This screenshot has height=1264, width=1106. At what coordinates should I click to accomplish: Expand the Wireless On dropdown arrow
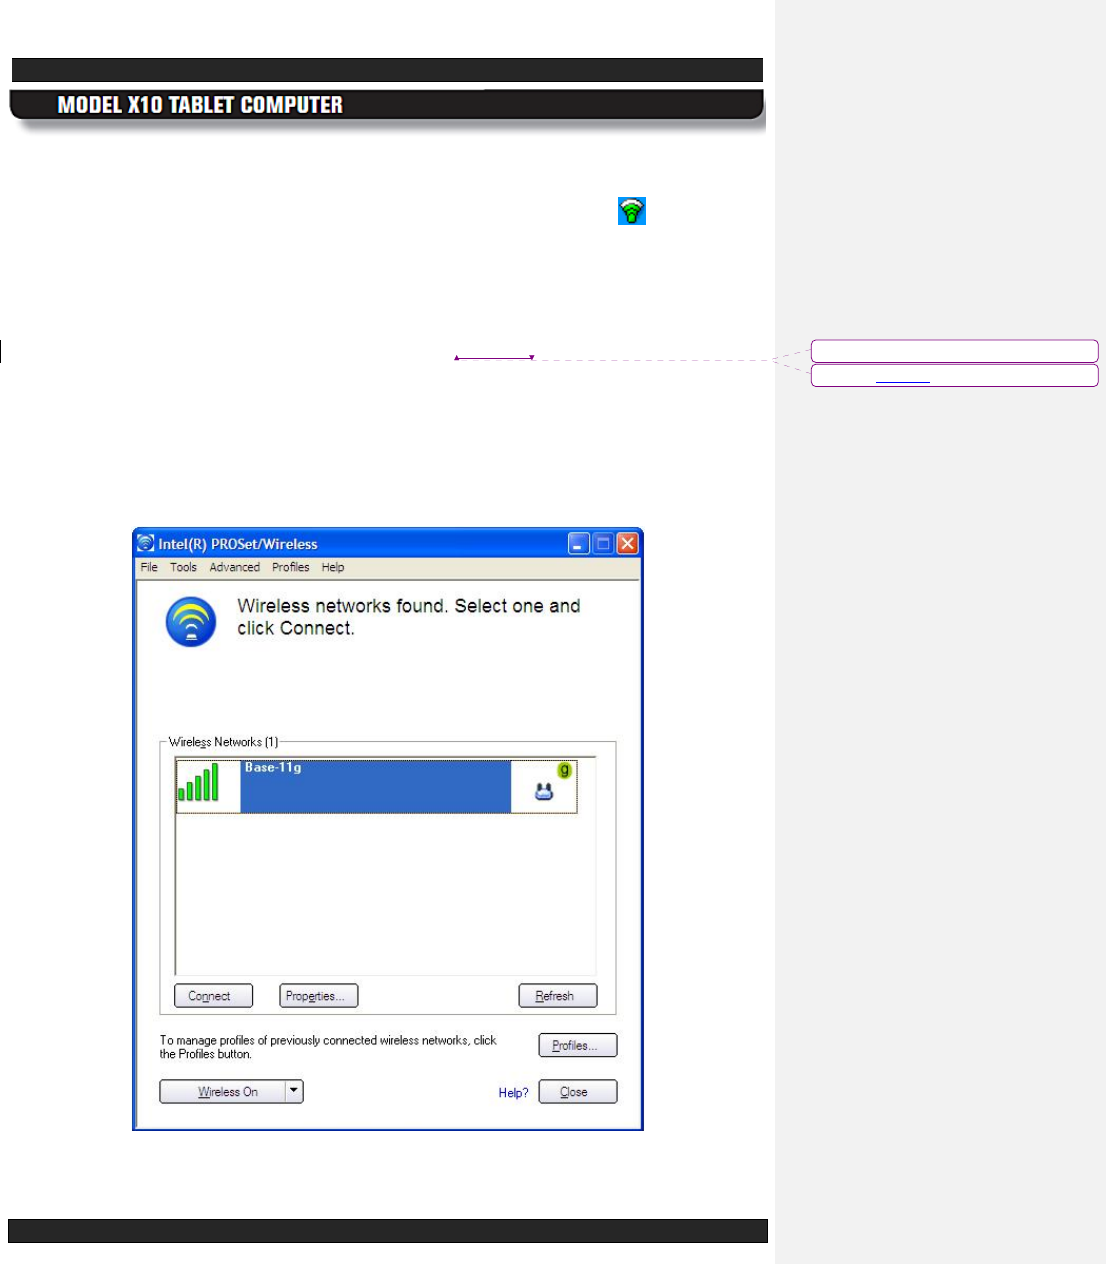(x=294, y=1092)
